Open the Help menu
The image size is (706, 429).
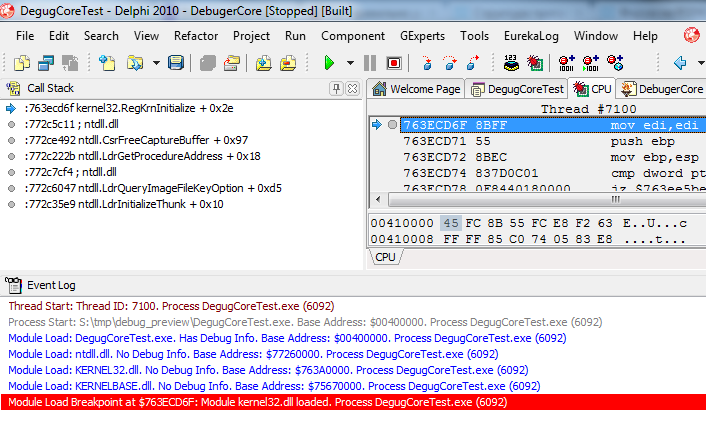[645, 36]
